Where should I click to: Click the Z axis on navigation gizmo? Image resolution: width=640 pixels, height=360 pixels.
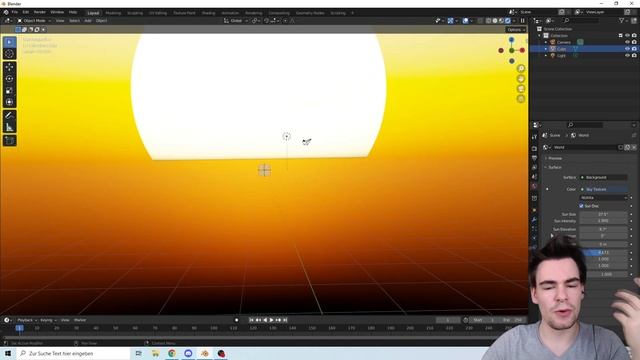click(x=511, y=40)
